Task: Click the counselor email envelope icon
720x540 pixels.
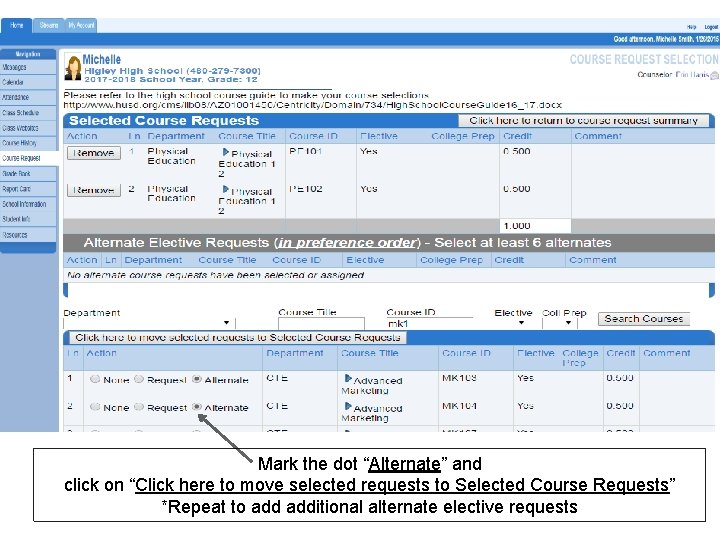Action: tap(714, 75)
